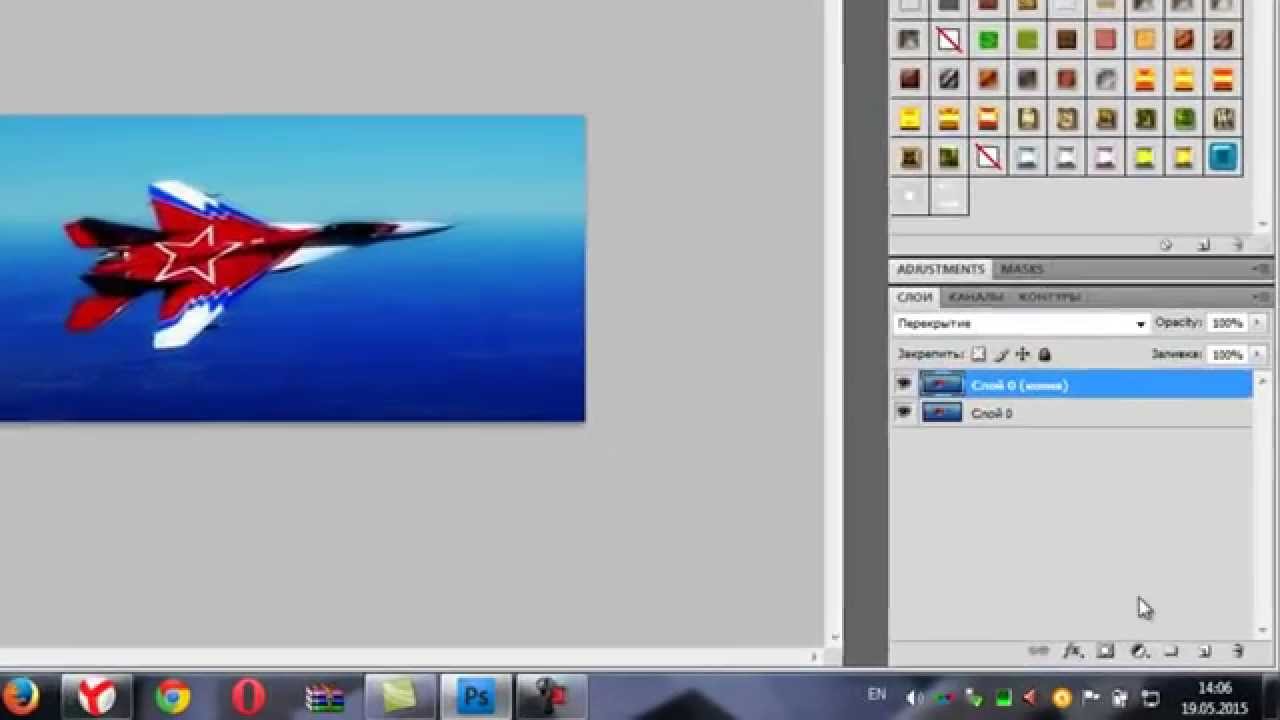1280x720 pixels.
Task: Click the Clear Style icon in Styles panel
Action: pyautogui.click(x=1166, y=244)
